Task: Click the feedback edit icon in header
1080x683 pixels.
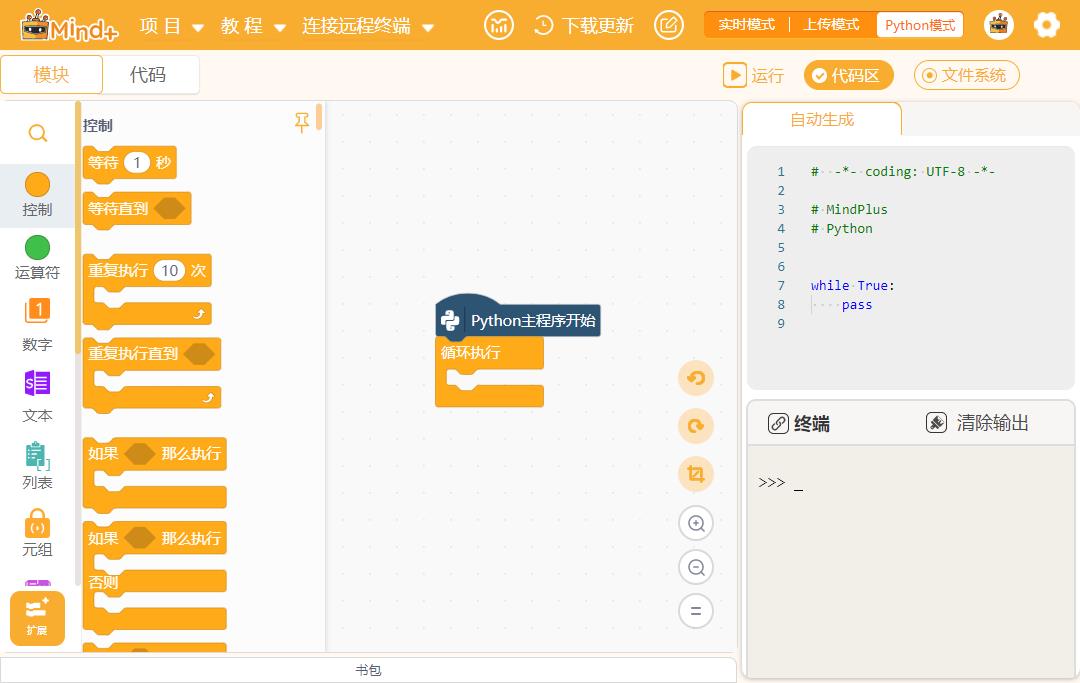Action: point(668,25)
